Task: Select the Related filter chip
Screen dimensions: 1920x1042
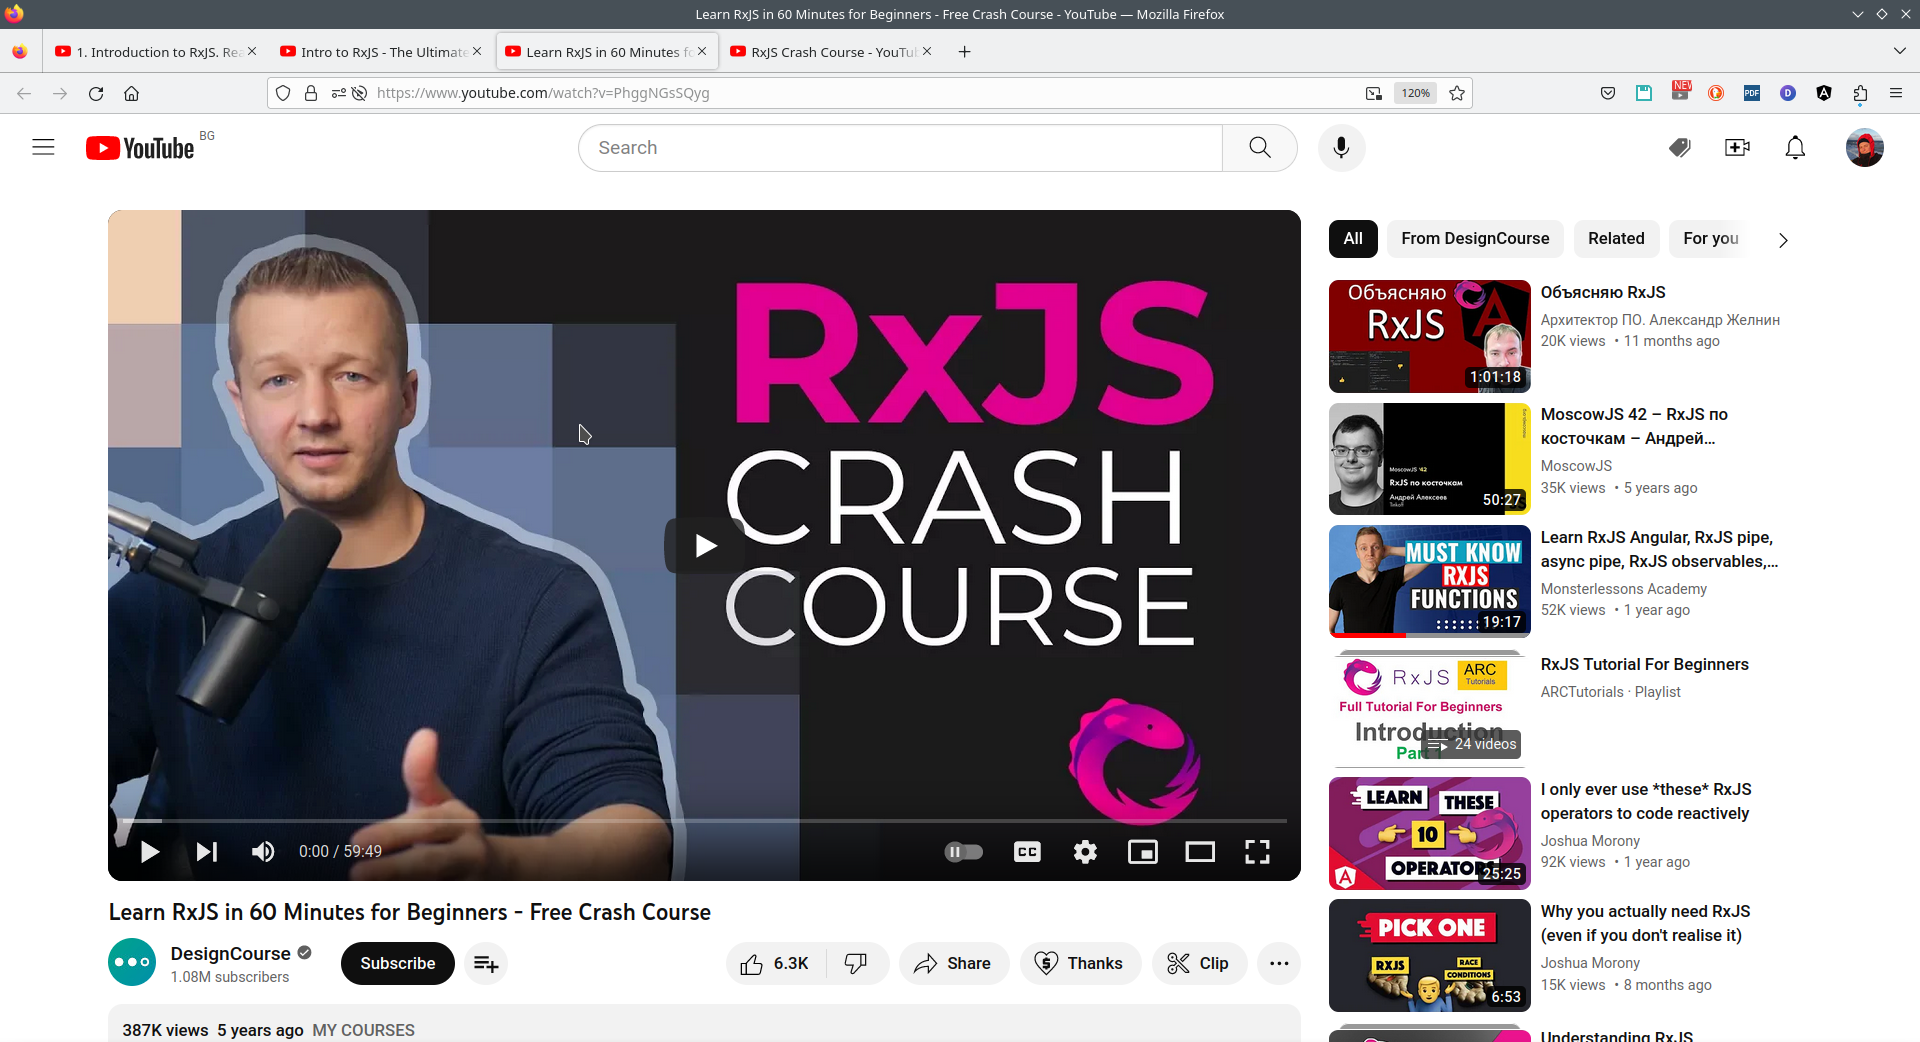Action: tap(1616, 238)
